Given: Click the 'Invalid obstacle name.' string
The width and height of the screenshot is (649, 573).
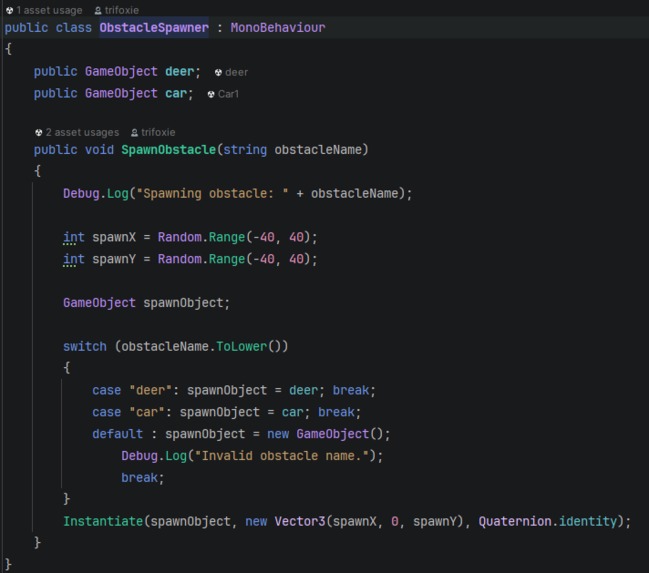Looking at the screenshot, I should point(281,456).
